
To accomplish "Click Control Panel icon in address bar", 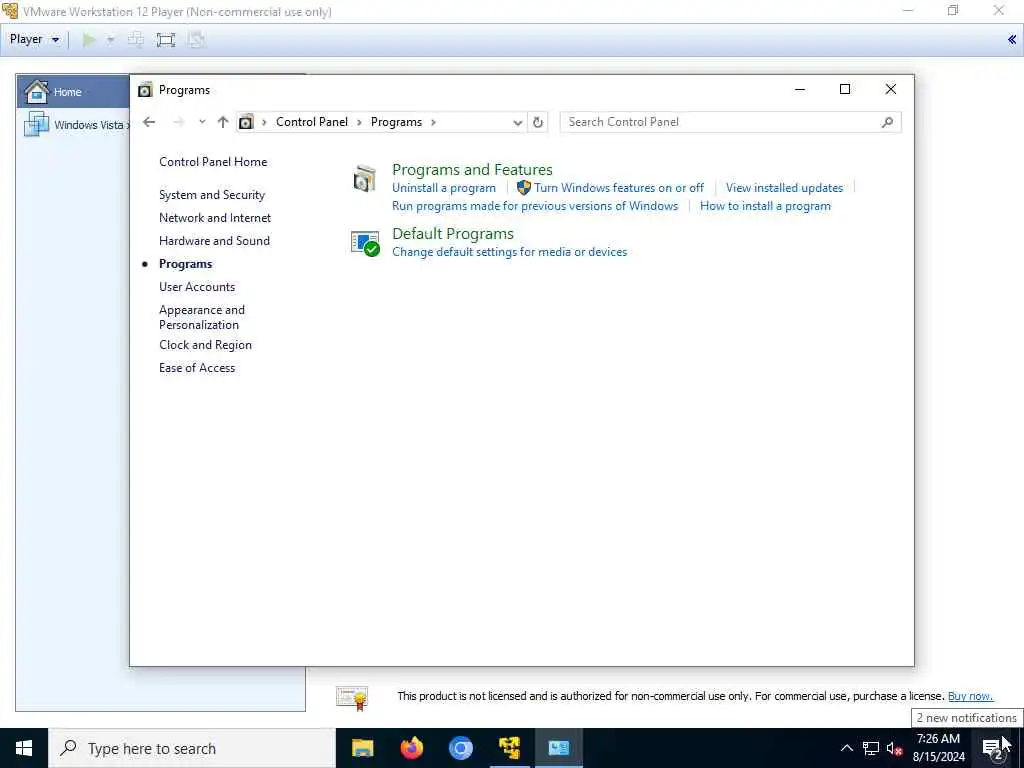I will coord(246,122).
